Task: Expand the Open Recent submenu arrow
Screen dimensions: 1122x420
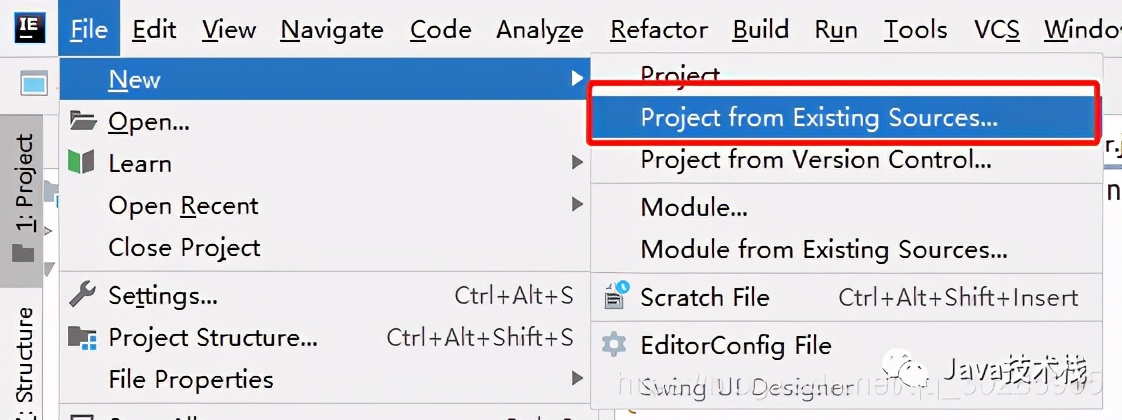Action: 576,205
